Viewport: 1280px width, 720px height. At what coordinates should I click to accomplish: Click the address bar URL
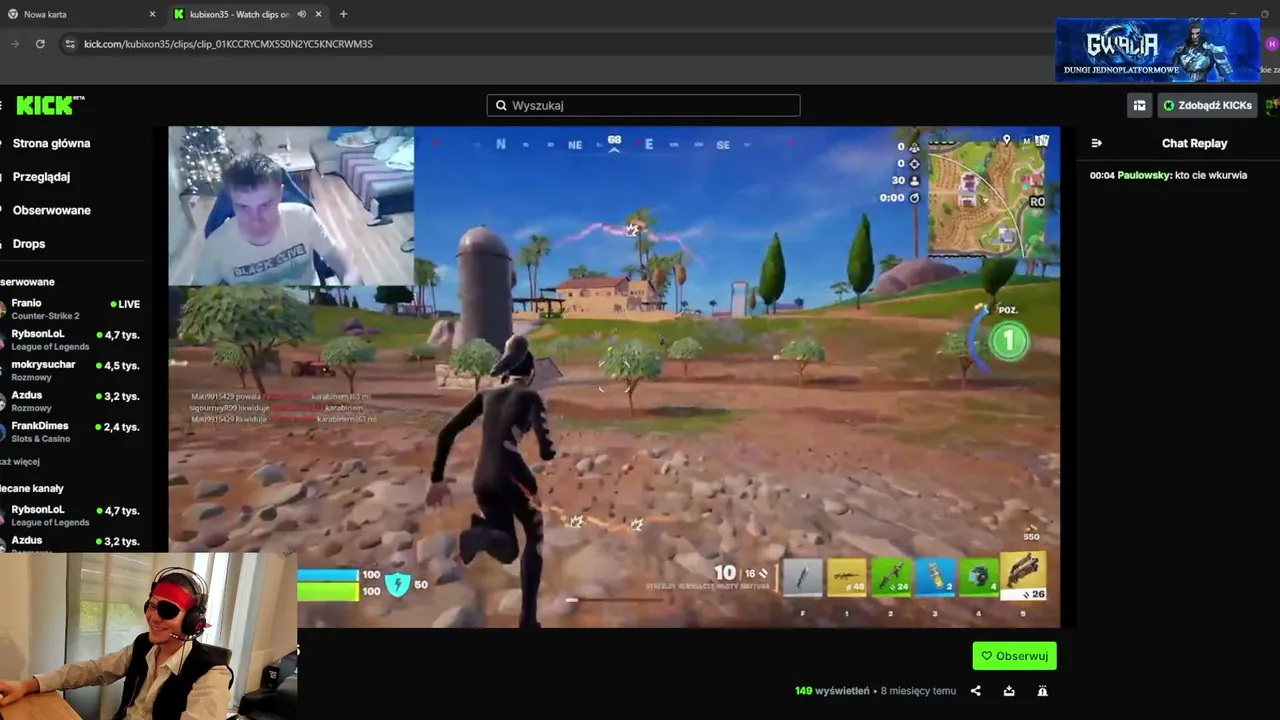(x=228, y=44)
